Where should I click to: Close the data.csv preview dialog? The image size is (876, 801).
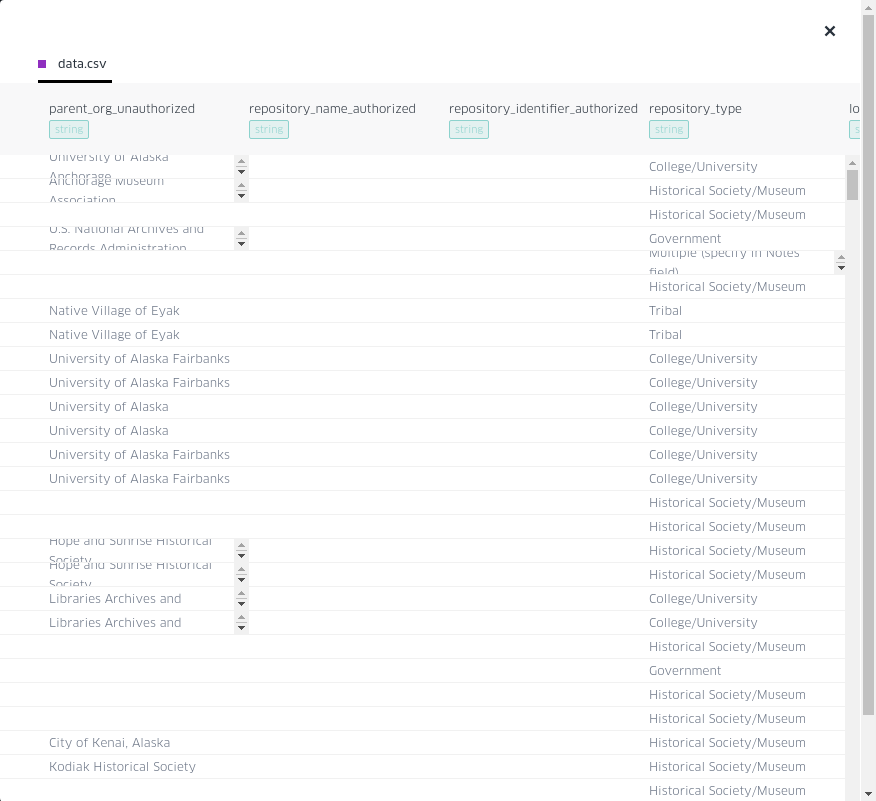[x=829, y=31]
